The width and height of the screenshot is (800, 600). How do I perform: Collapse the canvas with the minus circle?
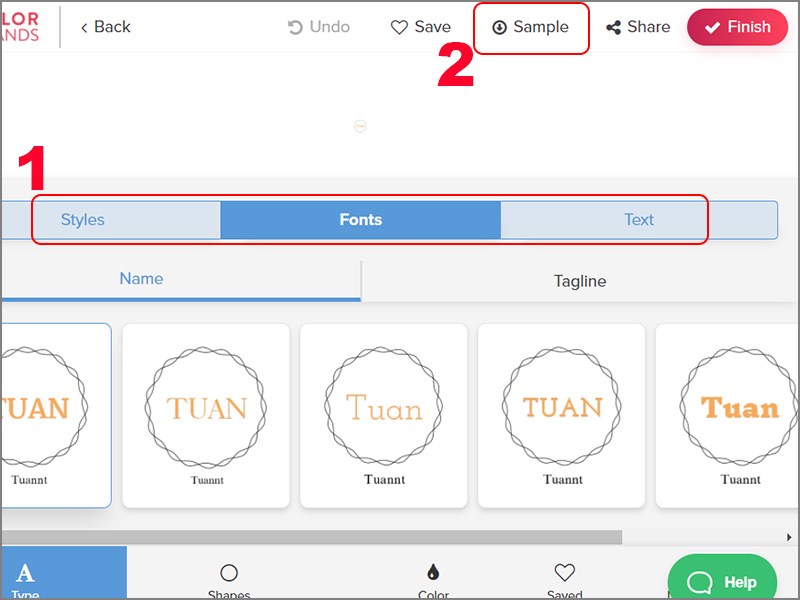pos(360,125)
